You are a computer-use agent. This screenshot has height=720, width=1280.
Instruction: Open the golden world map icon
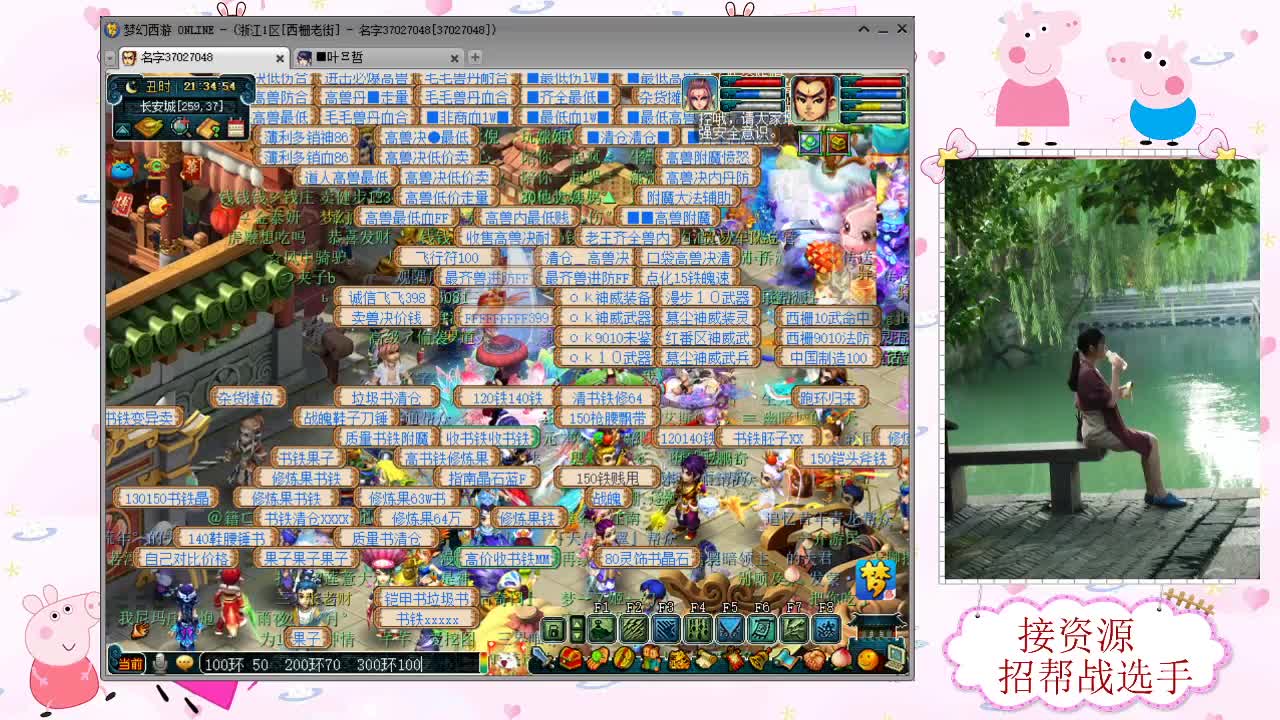point(149,128)
